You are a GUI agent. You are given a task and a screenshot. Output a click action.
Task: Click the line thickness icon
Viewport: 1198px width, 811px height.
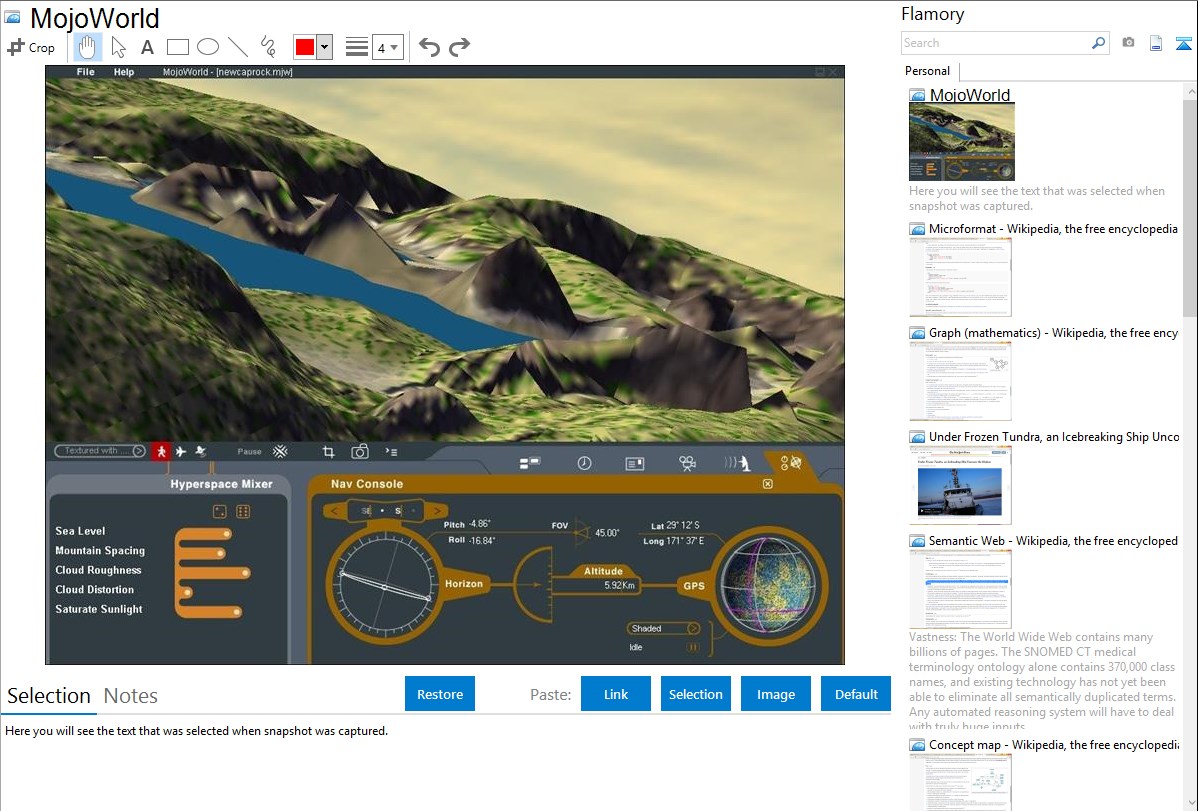pos(357,47)
